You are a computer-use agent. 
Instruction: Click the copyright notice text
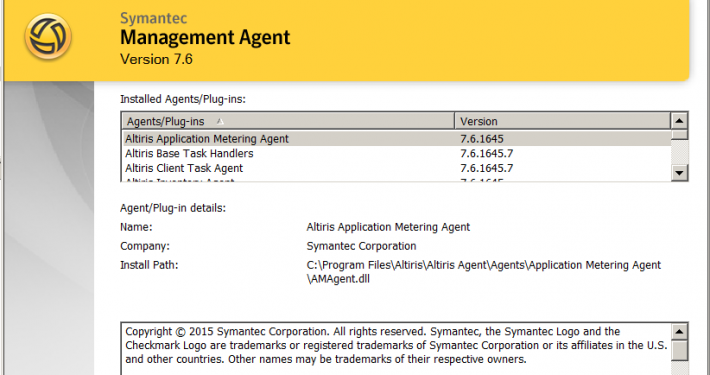[396, 346]
